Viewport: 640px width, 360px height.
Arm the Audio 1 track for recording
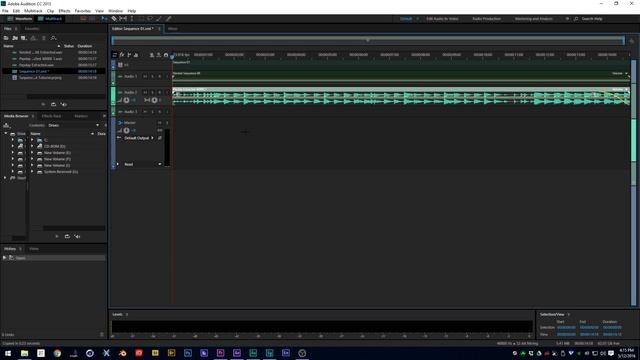point(160,76)
